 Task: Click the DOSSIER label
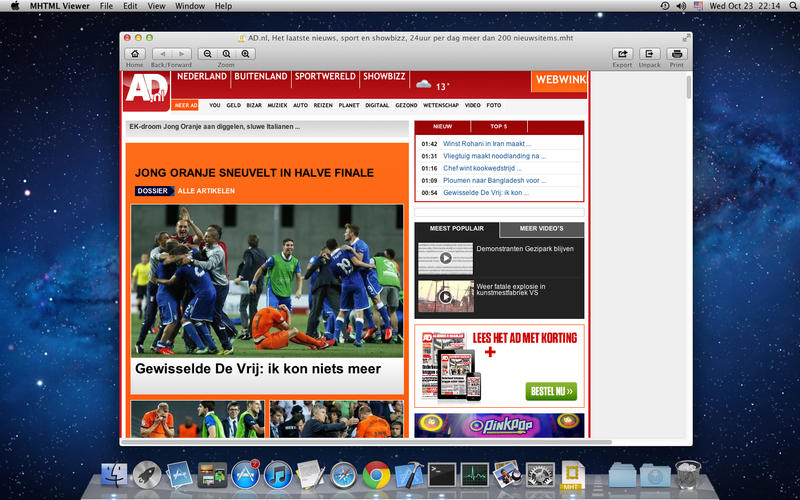153,191
